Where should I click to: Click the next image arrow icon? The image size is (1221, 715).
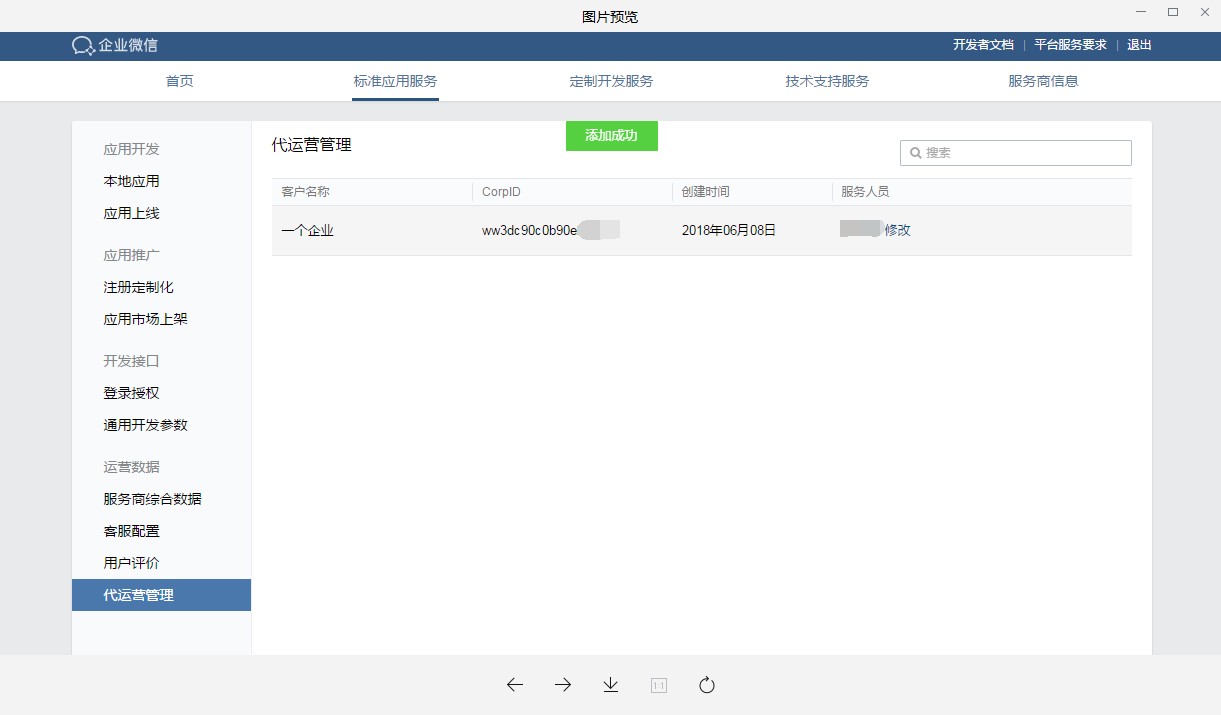(x=563, y=685)
